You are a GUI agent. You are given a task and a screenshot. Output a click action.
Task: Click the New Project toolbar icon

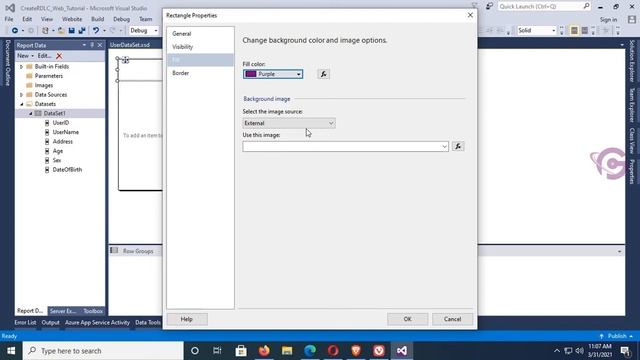pyautogui.click(x=45, y=31)
